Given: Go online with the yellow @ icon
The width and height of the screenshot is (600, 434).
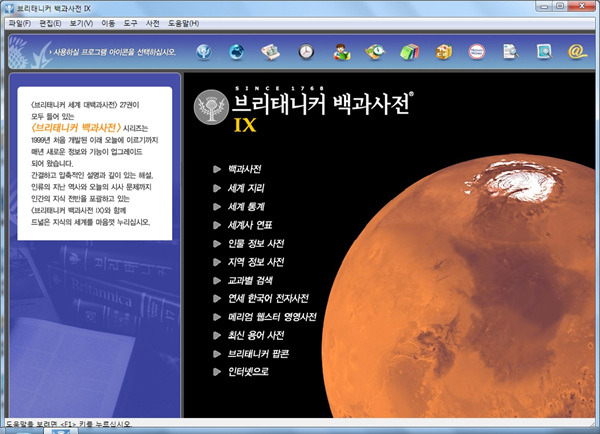Looking at the screenshot, I should 577,51.
